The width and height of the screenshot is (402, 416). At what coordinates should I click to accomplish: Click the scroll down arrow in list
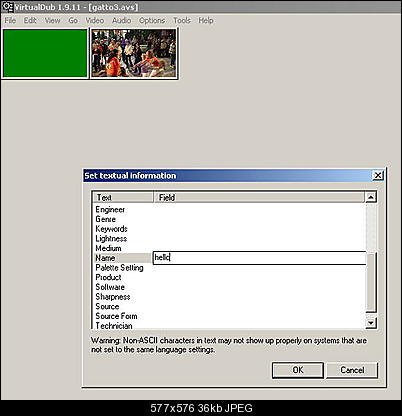click(371, 323)
